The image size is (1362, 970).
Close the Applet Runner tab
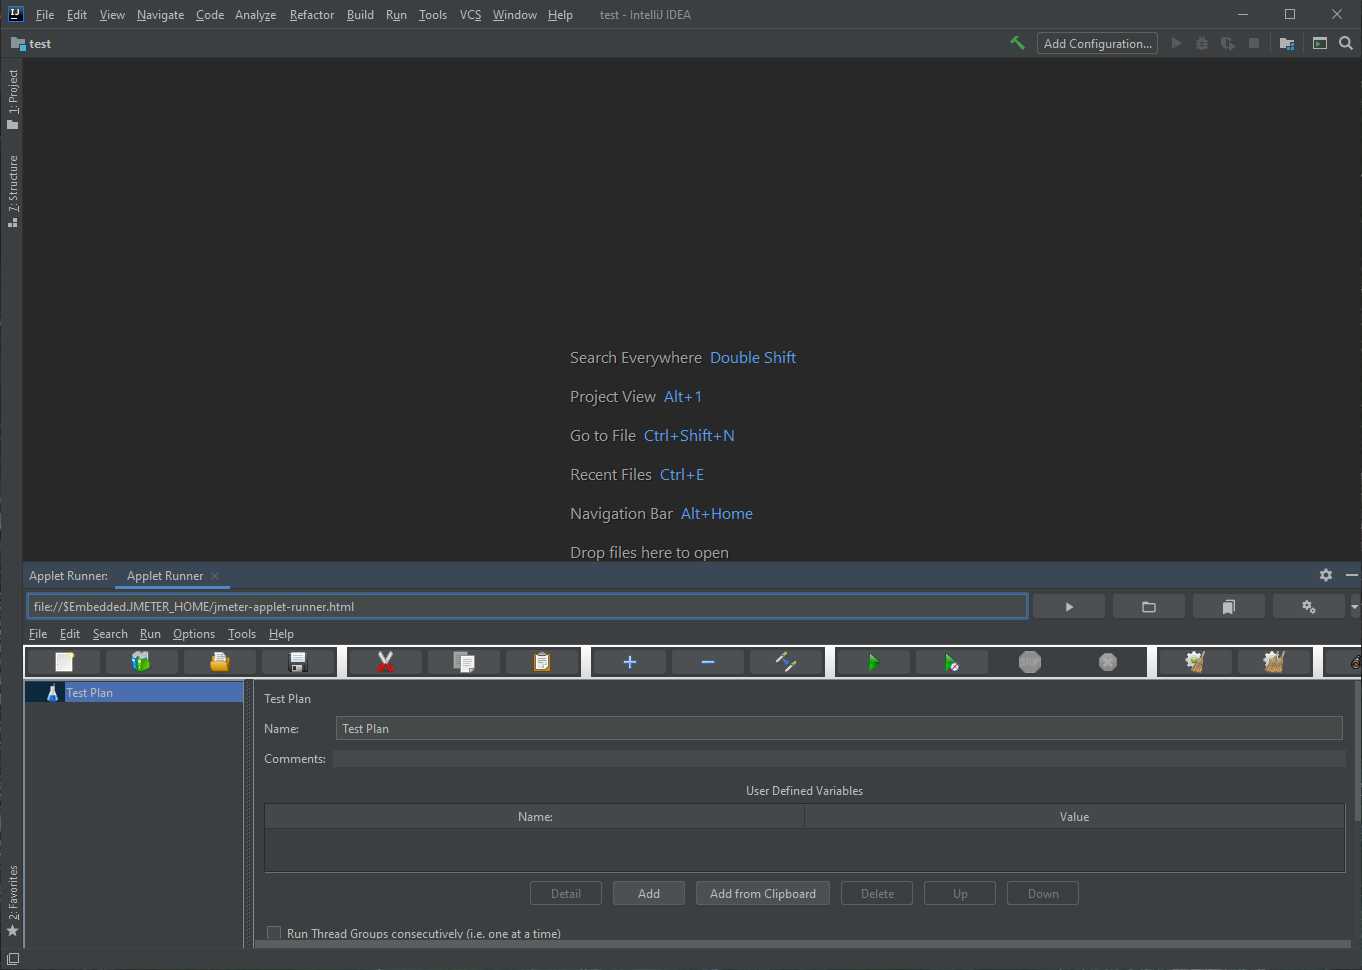pos(215,576)
